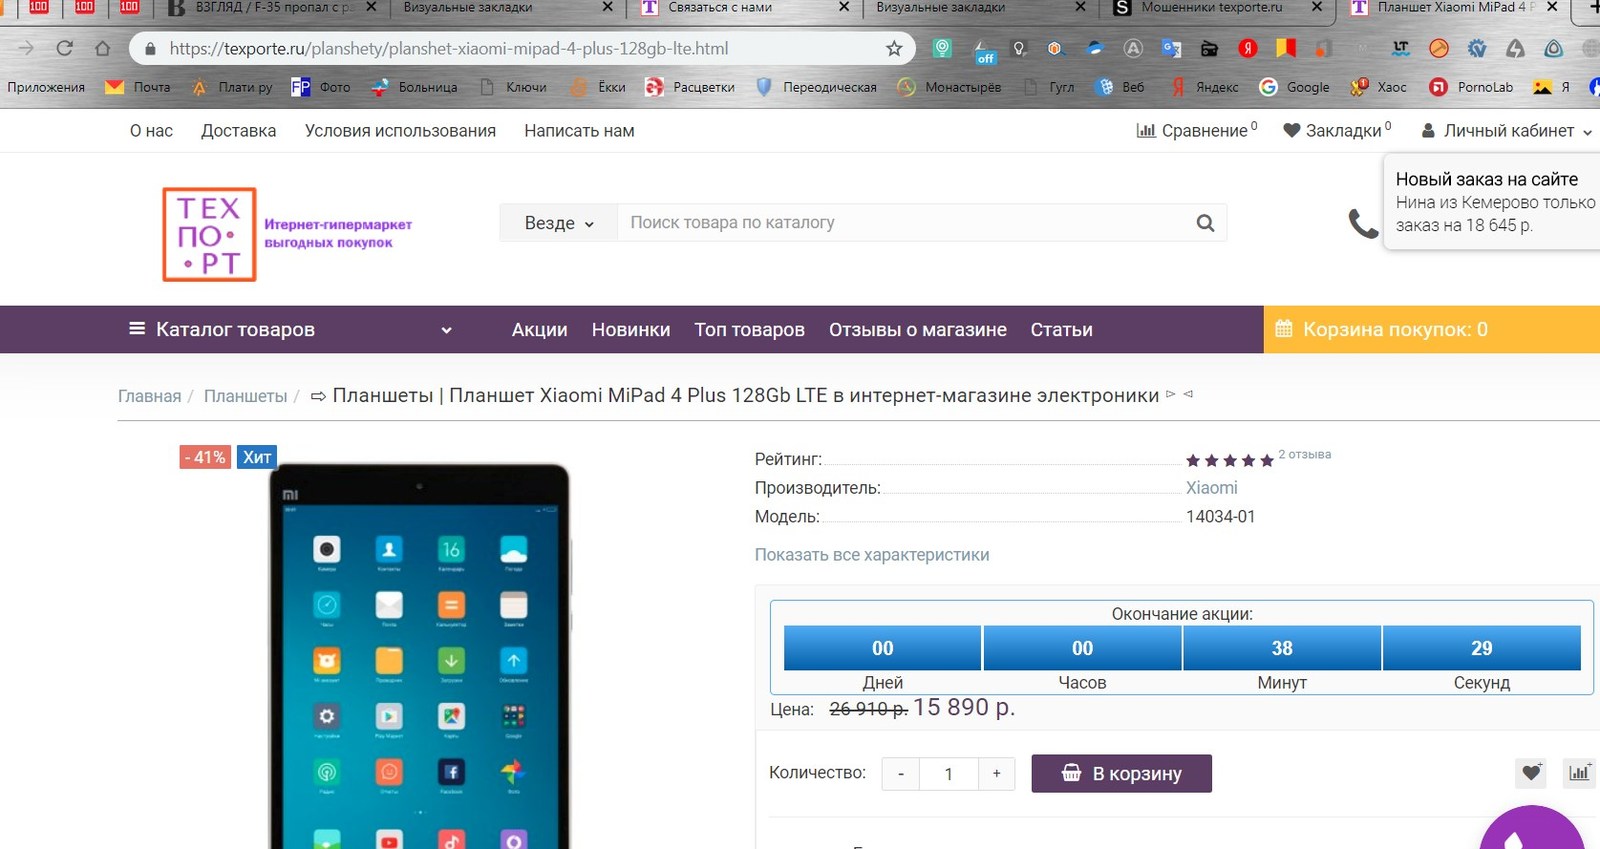1600x849 pixels.
Task: Reload the page with the refresh icon
Action: [65, 48]
